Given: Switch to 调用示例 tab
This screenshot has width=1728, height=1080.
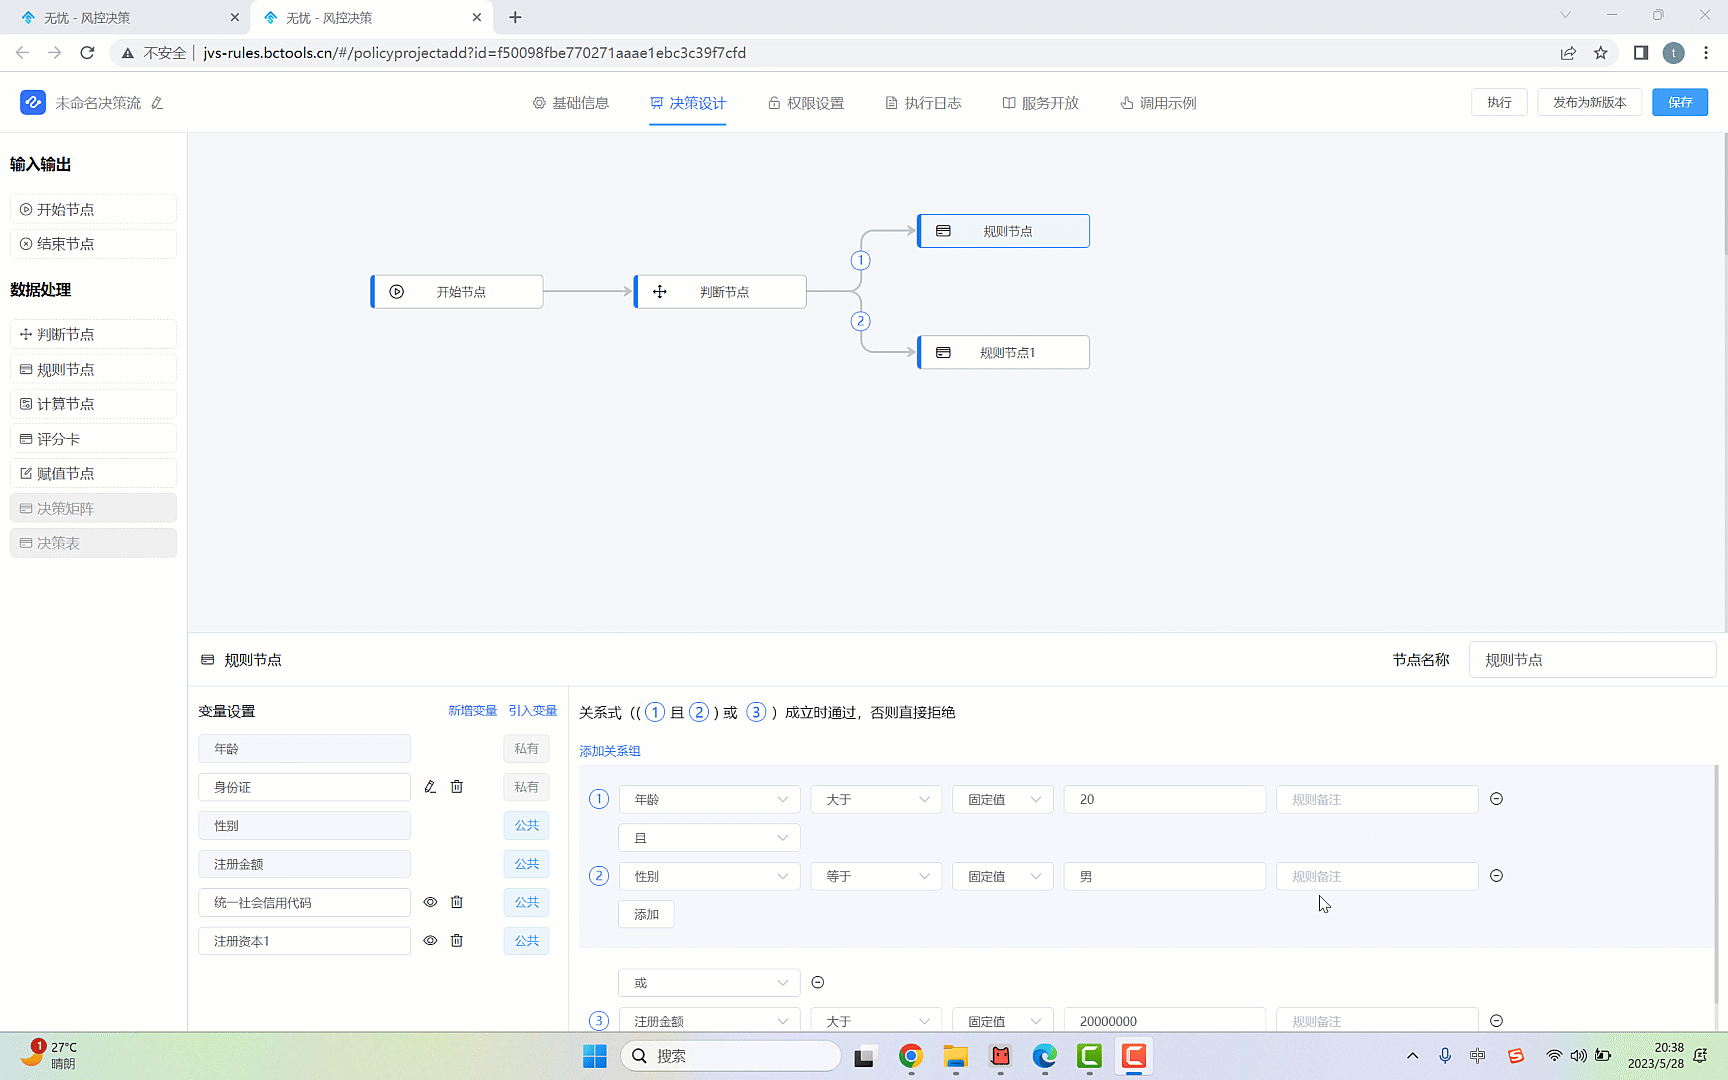Looking at the screenshot, I should click(1158, 103).
